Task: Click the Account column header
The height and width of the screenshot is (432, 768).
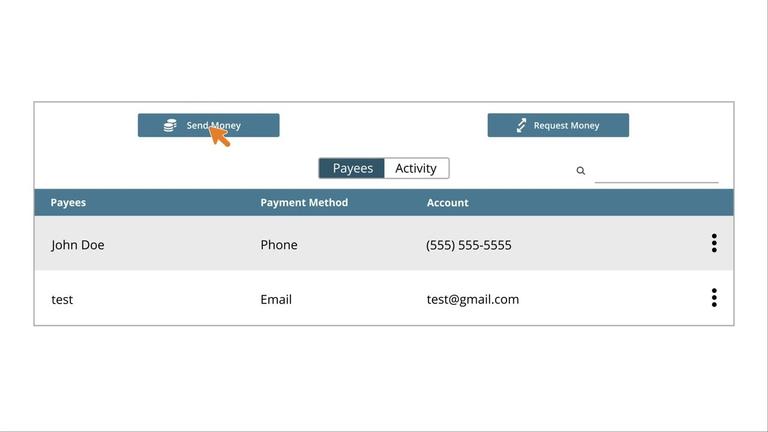Action: click(447, 202)
